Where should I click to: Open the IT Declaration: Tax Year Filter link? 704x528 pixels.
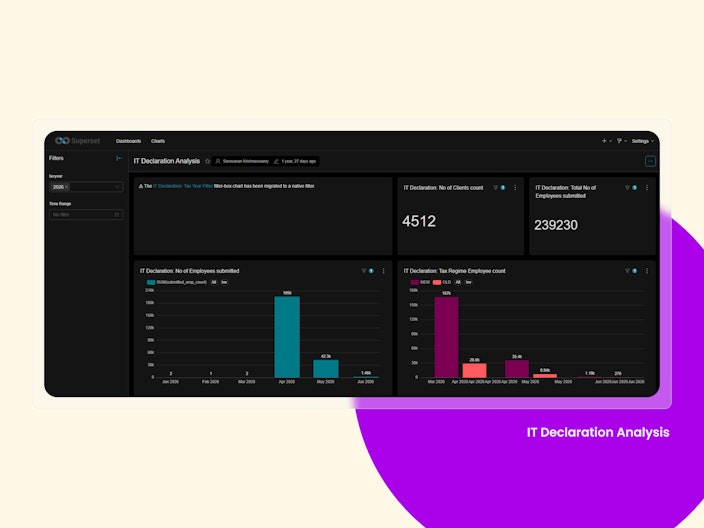click(x=183, y=186)
